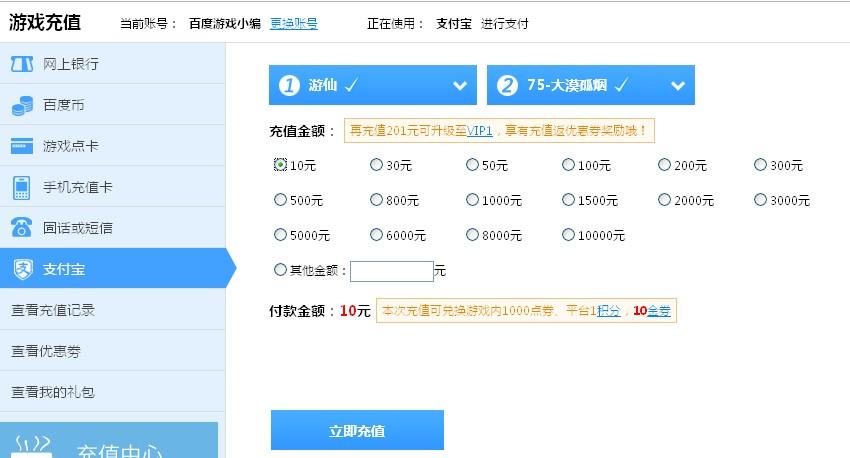Viewport: 850px width, 458px height.
Task: Select the 10元 recharge amount
Action: (280, 164)
